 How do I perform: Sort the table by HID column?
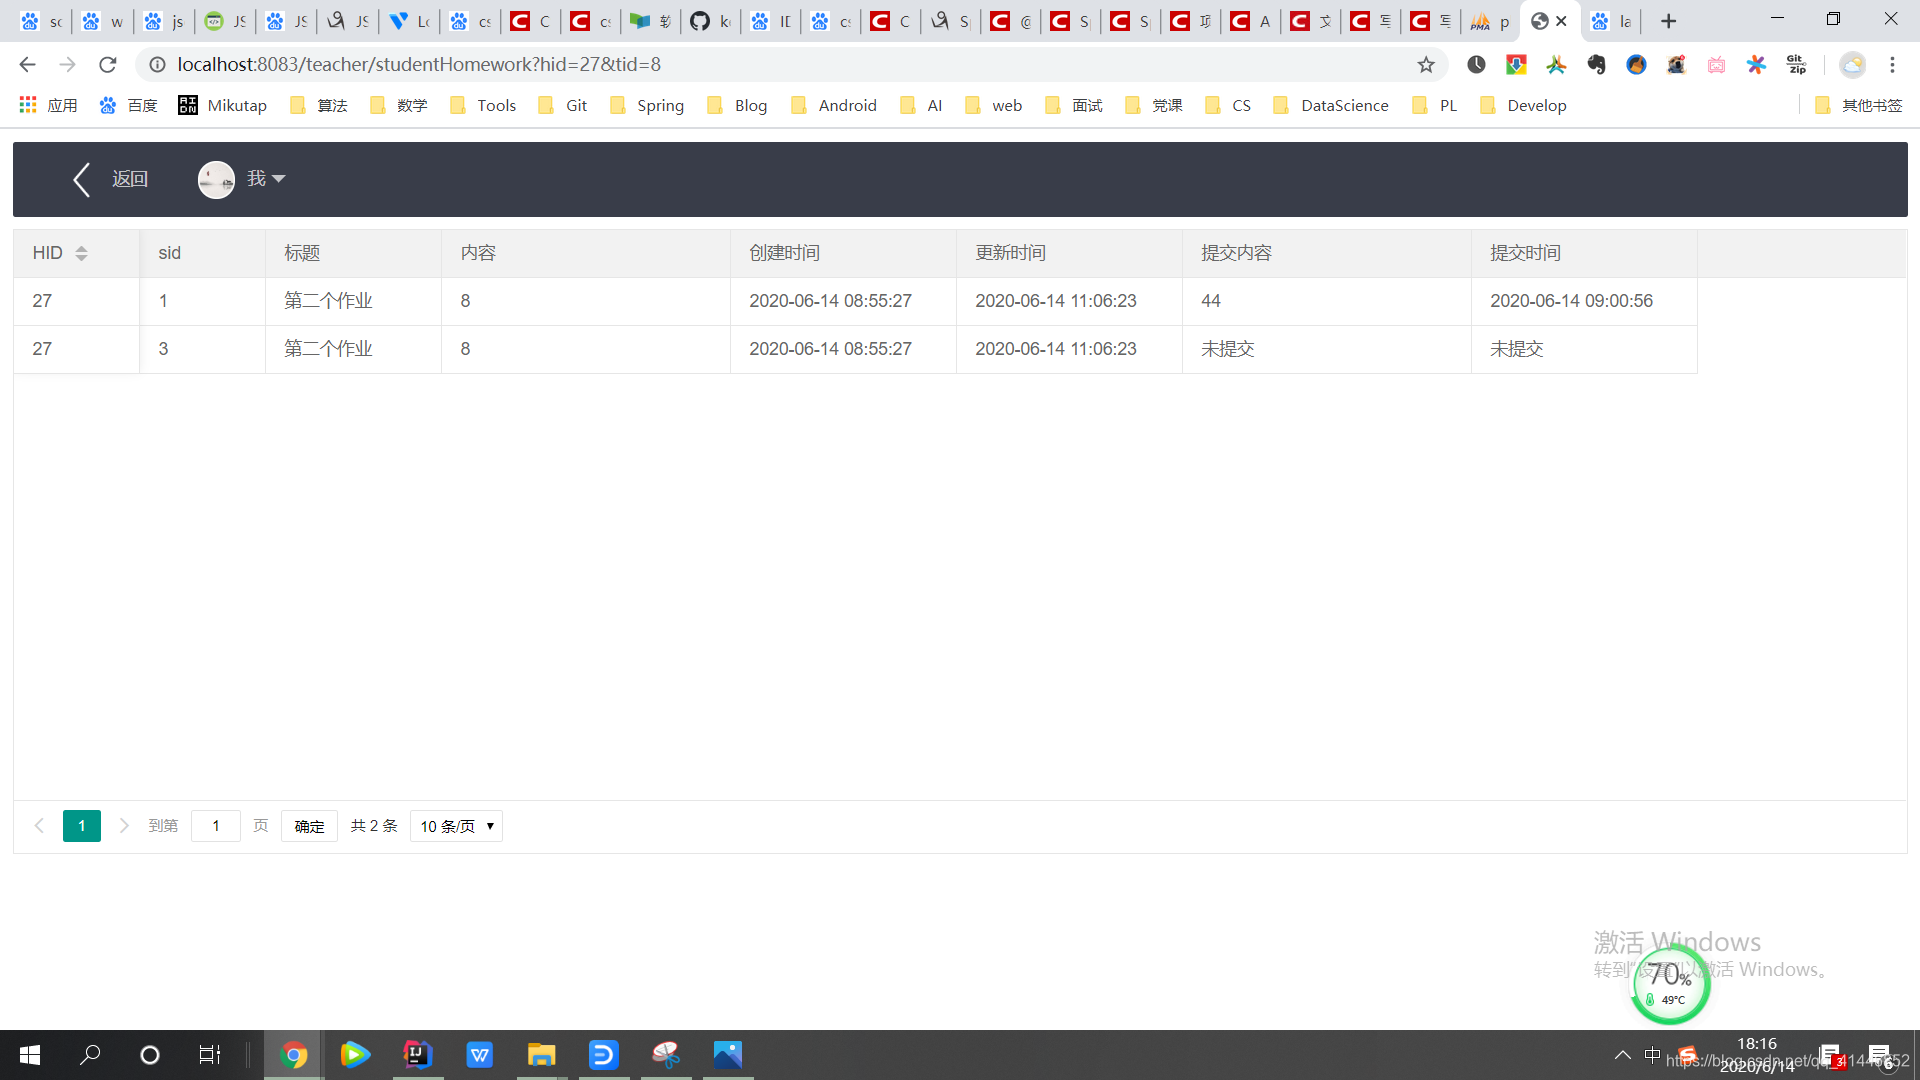(48, 253)
